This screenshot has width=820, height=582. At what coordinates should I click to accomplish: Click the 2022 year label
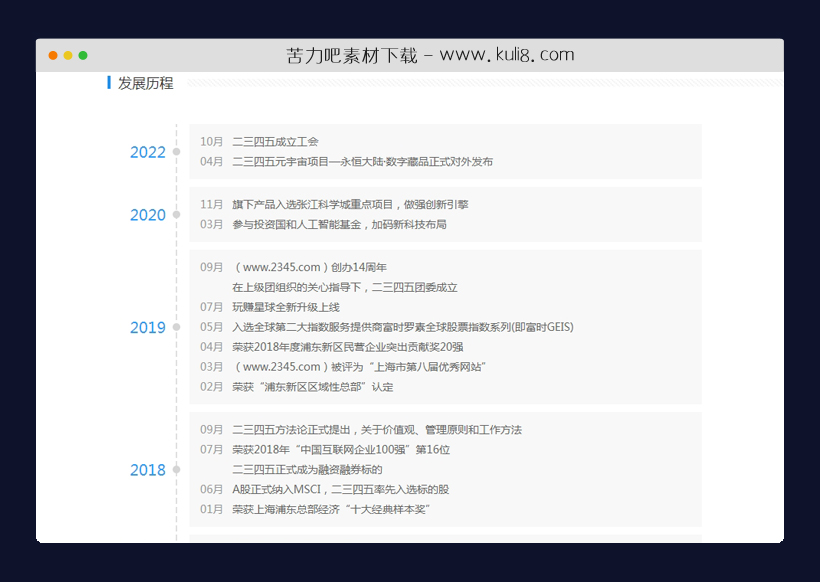[x=148, y=152]
